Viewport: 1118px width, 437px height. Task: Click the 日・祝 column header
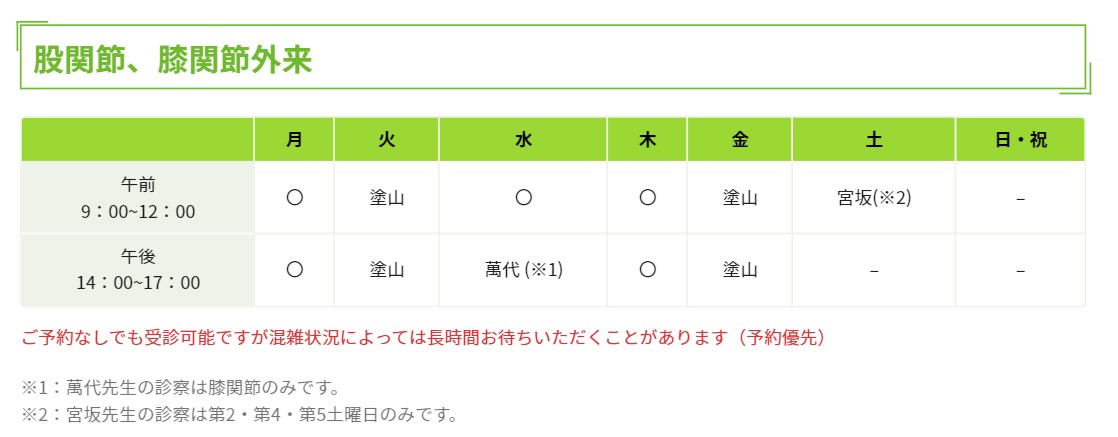1020,141
